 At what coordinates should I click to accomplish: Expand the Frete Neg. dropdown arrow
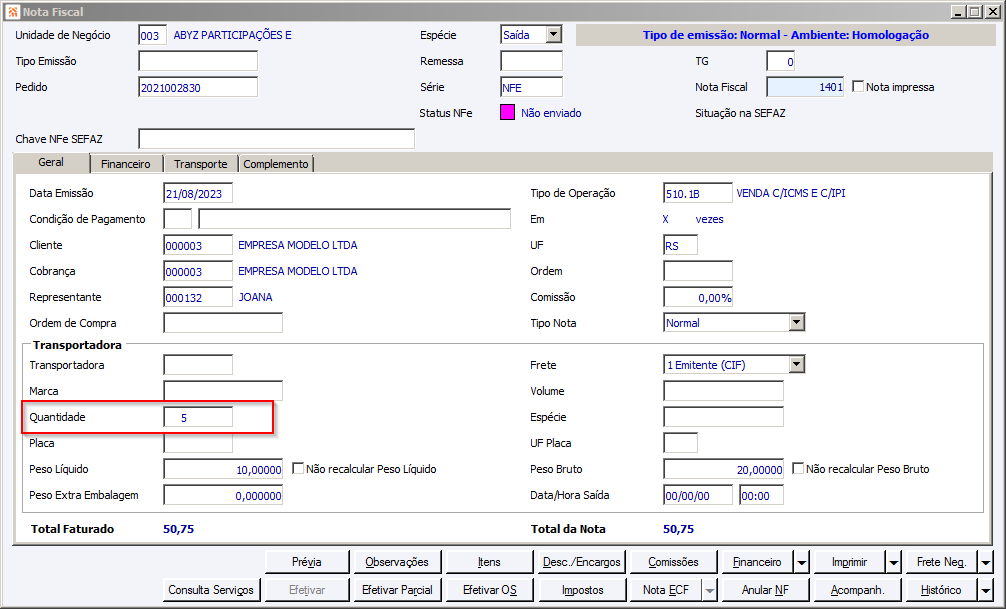click(x=985, y=562)
